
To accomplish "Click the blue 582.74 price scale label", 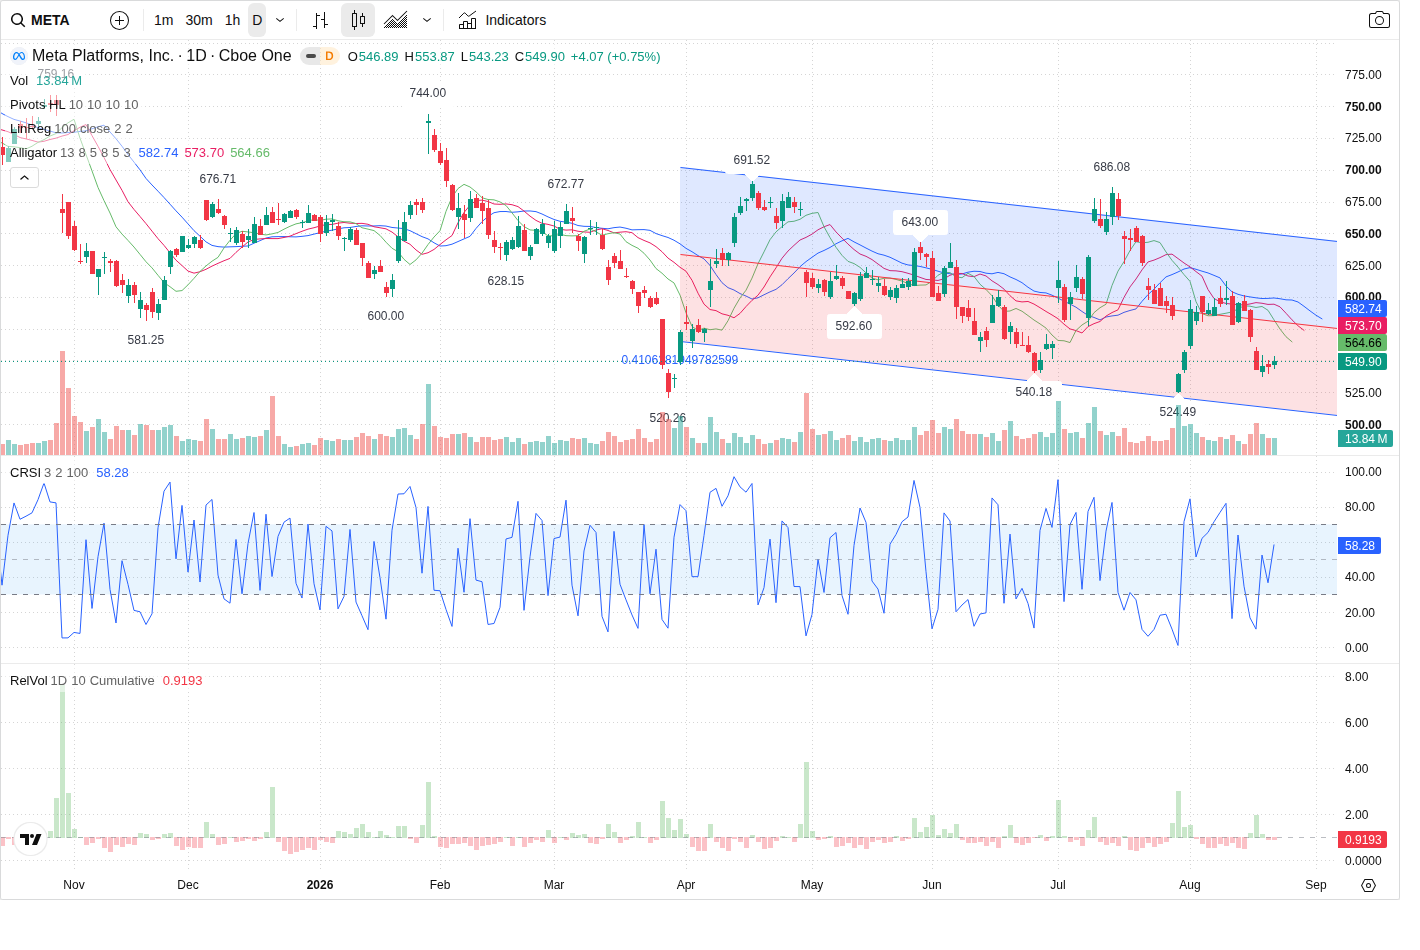I will (1362, 309).
